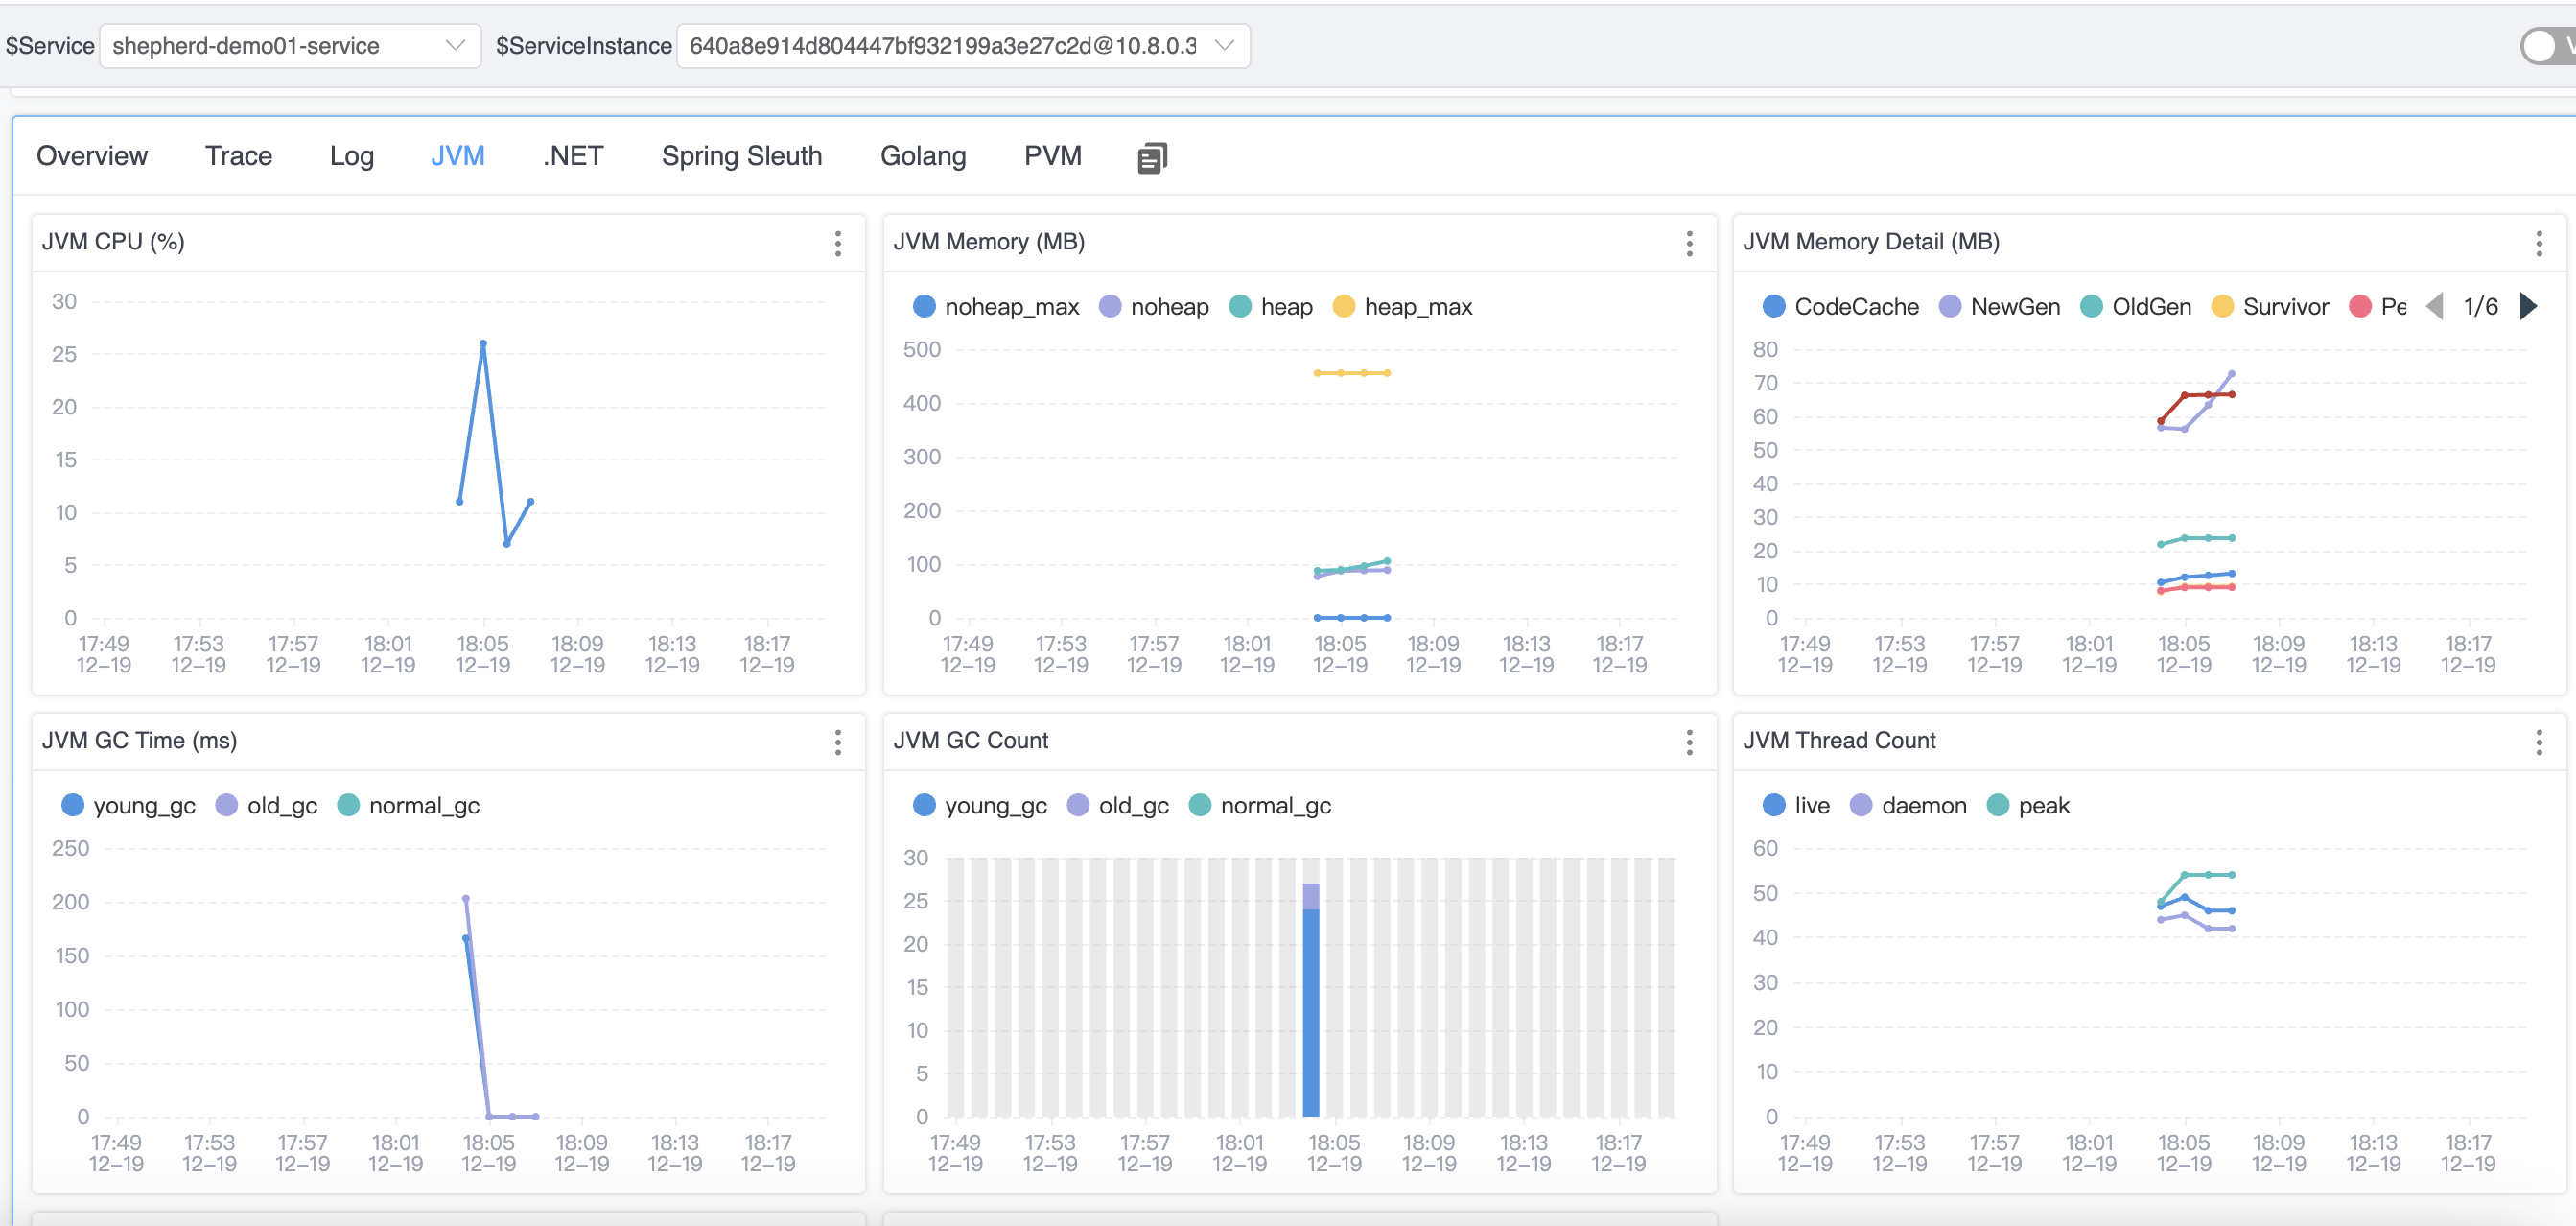
Task: Open the JVM GC Time panel options menu
Action: pyautogui.click(x=838, y=742)
